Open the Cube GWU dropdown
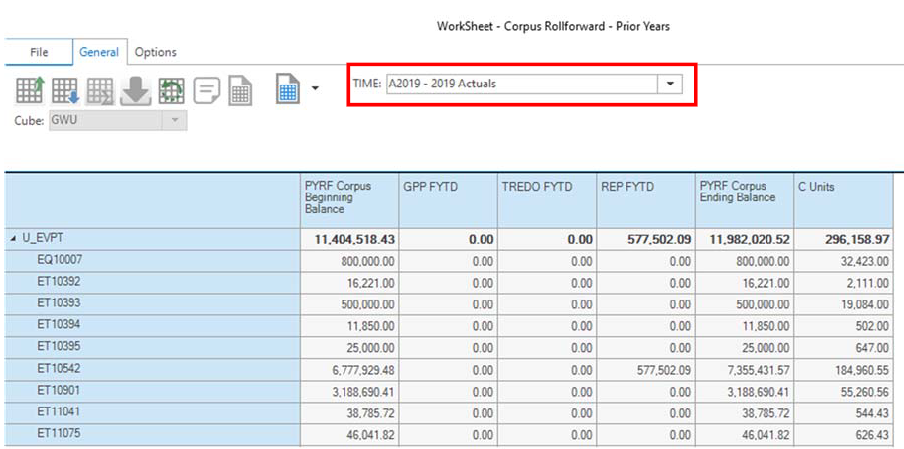904x449 pixels. tap(176, 120)
